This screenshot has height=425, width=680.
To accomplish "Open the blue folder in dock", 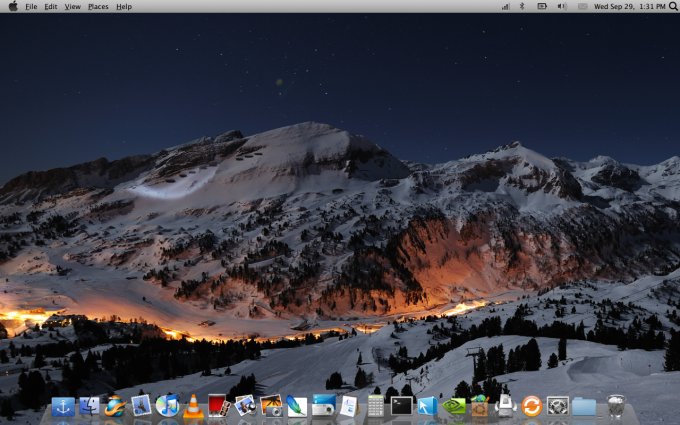I will coord(584,407).
